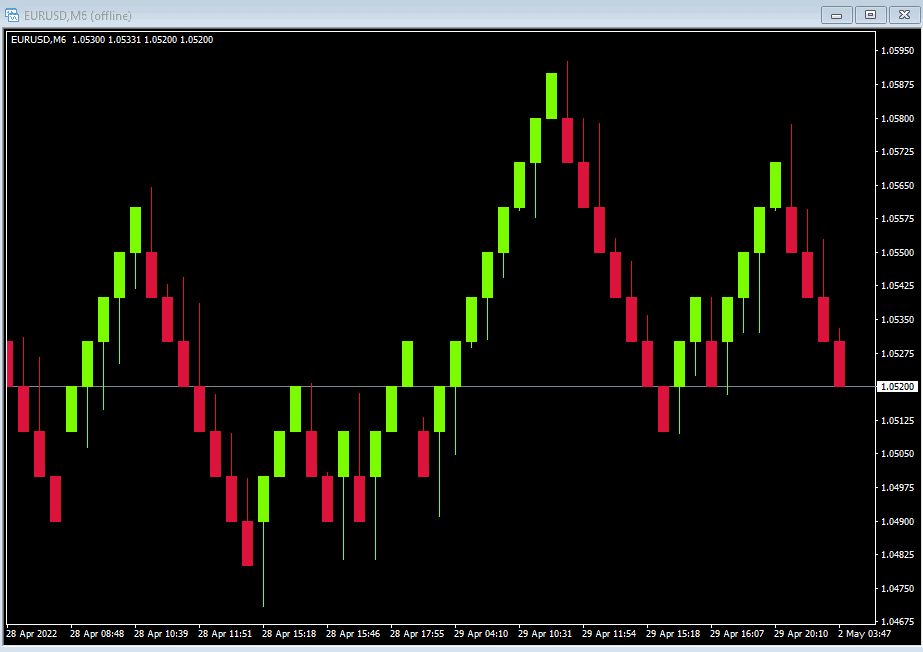
Task: Click the last red candle at the chart's right edge
Action: click(x=839, y=364)
